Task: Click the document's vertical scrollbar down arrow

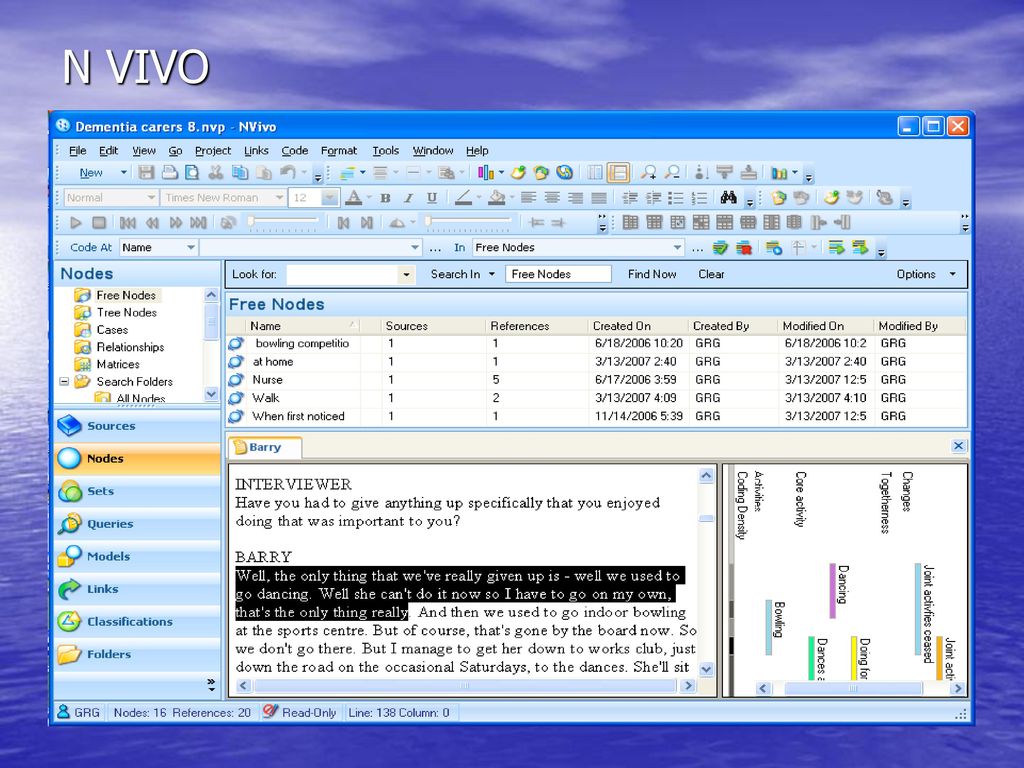Action: click(x=706, y=669)
